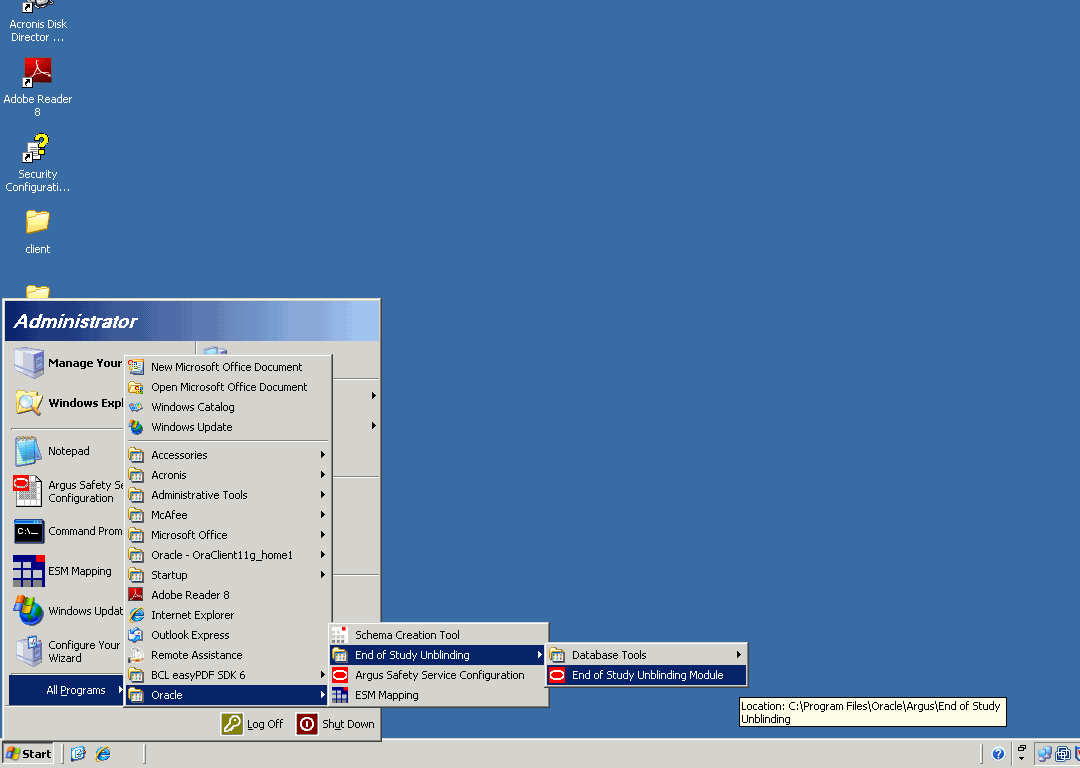Select the highlighted Oracle folder
This screenshot has height=768, width=1080.
[227, 695]
